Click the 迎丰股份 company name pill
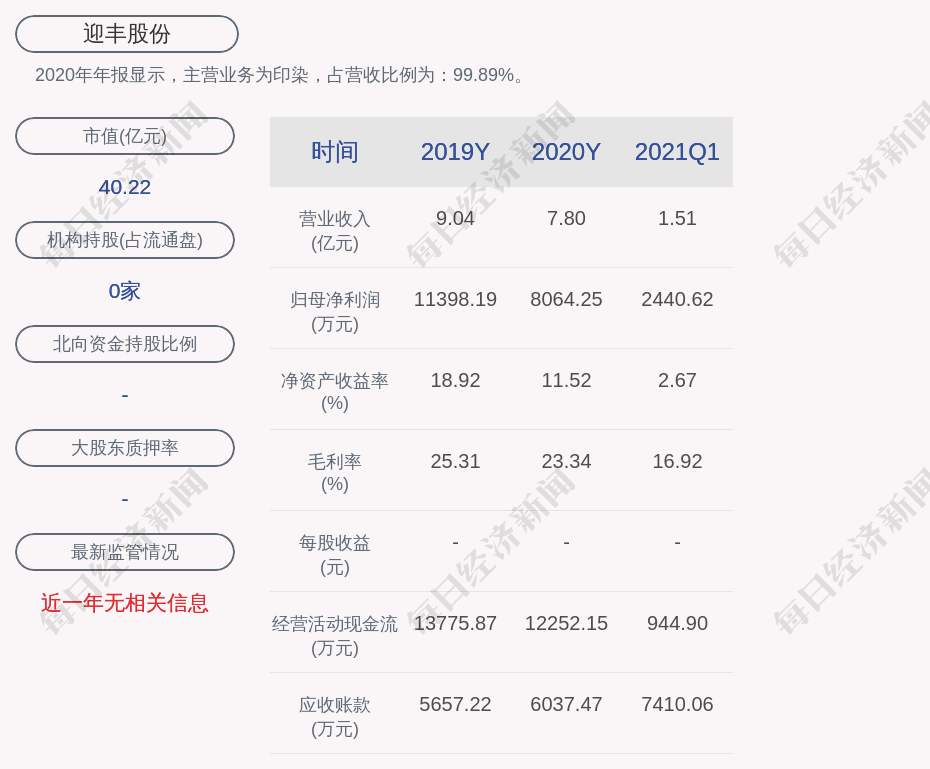This screenshot has width=930, height=769. pyautogui.click(x=127, y=34)
